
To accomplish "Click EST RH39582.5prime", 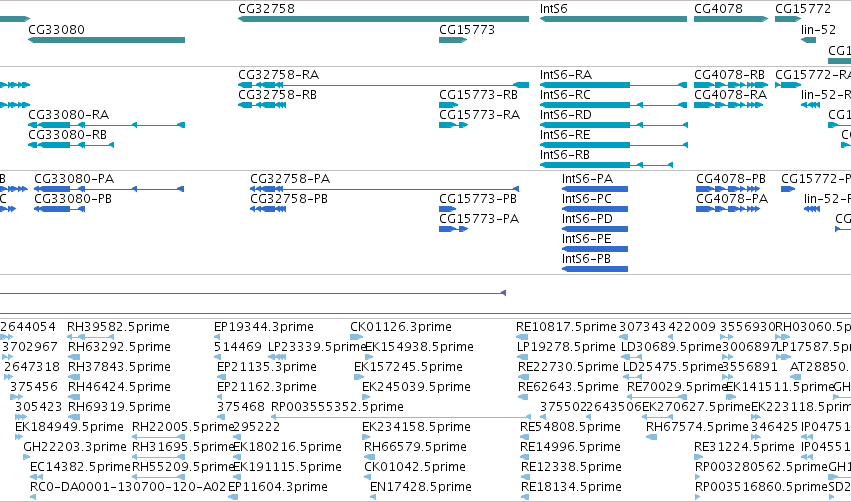I will click(x=118, y=327).
